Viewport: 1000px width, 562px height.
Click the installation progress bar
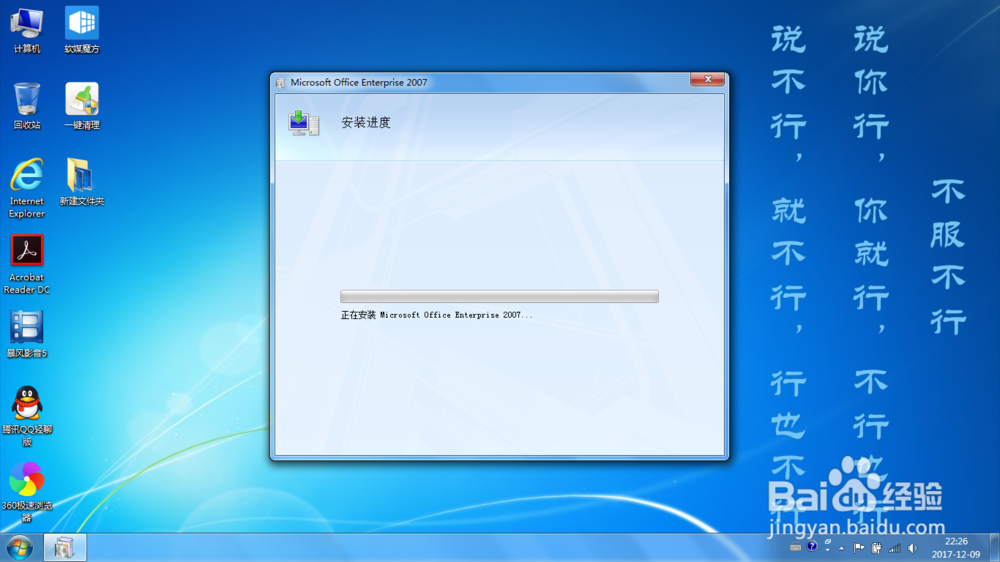(499, 296)
